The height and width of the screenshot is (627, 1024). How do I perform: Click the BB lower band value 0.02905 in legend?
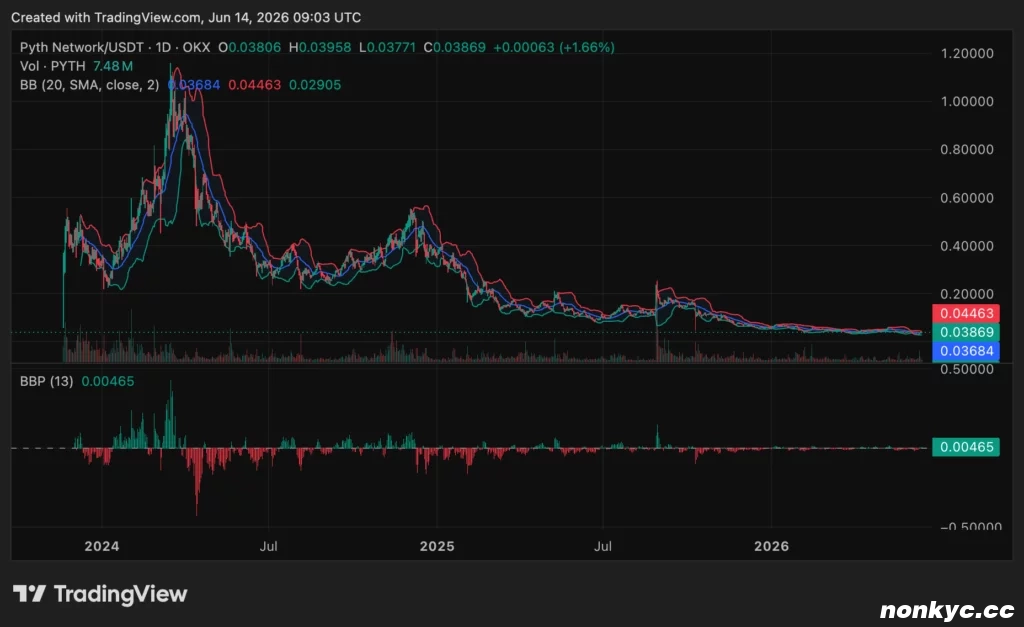pos(315,85)
